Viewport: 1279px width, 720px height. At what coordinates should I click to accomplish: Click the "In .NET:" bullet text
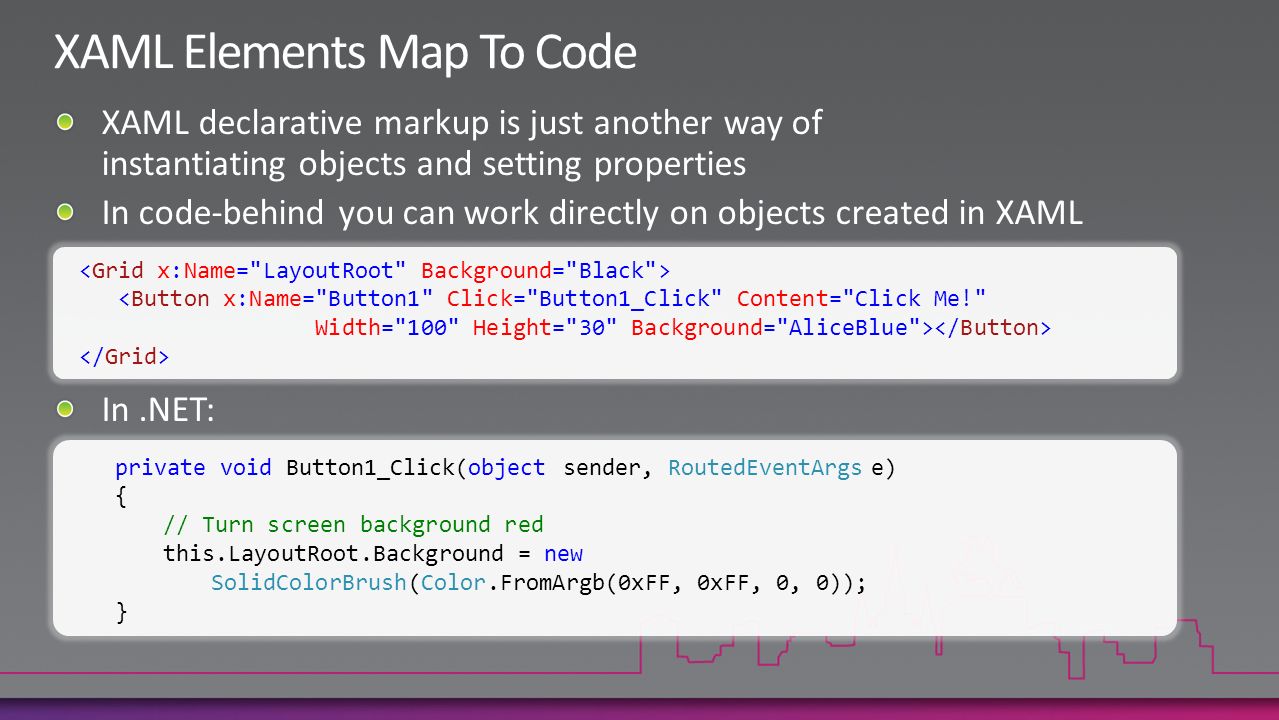tap(158, 410)
